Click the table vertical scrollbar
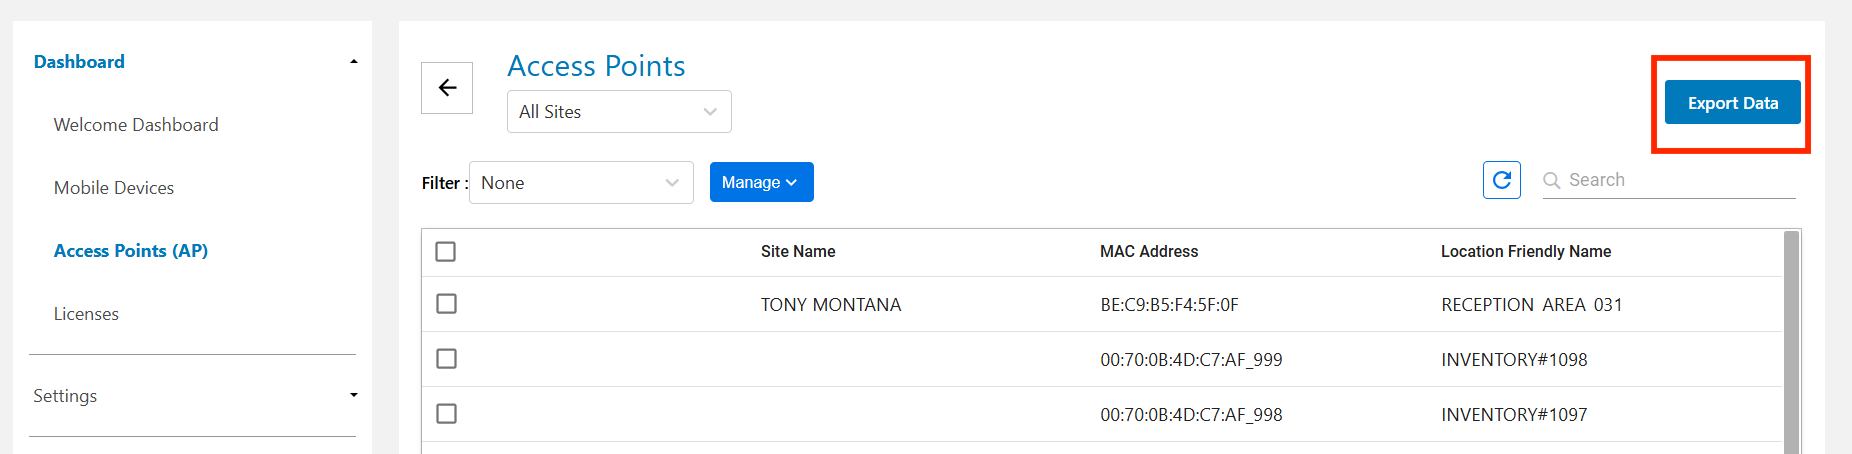Image resolution: width=1852 pixels, height=454 pixels. pos(1791,340)
